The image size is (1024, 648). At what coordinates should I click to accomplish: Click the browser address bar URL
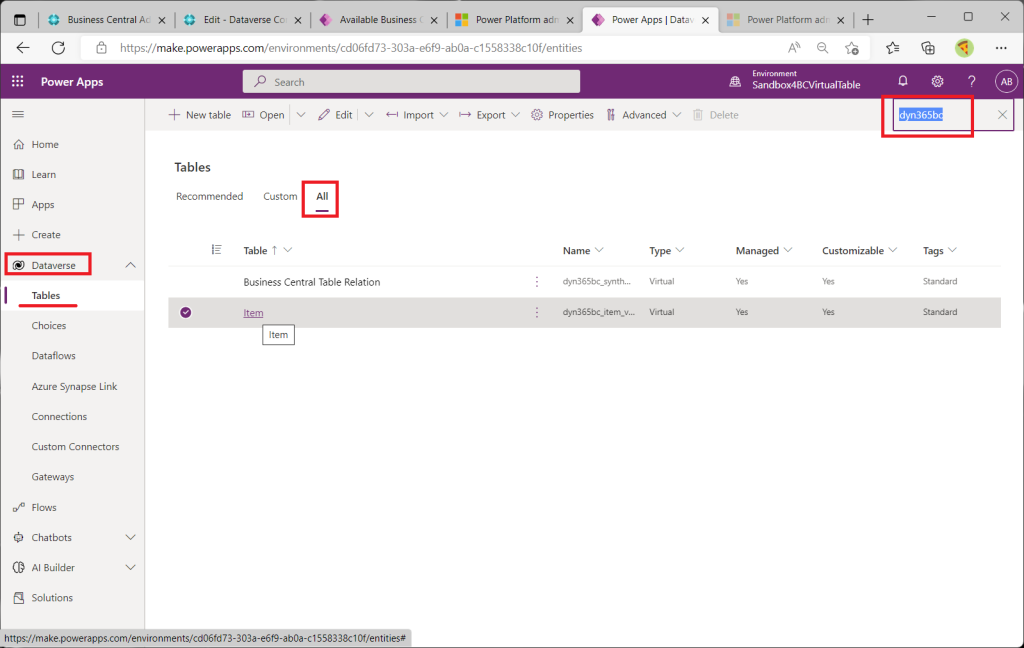[351, 48]
